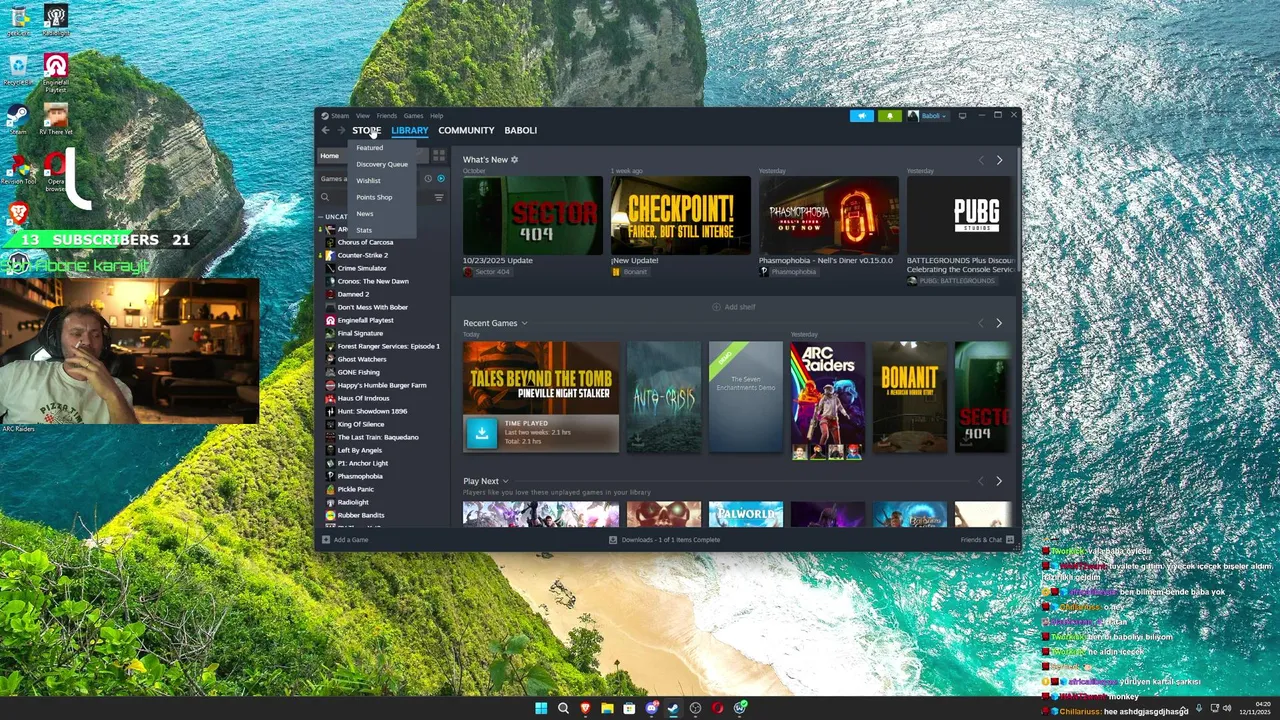The image size is (1280, 720).
Task: Click the Add shelf button
Action: 734,307
